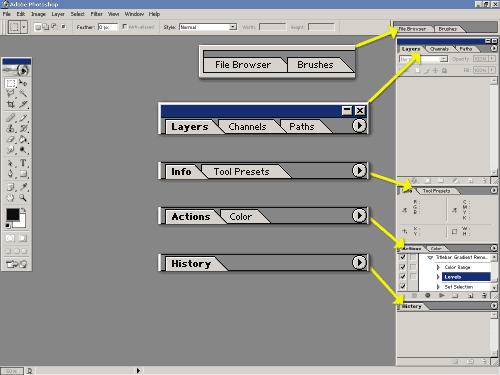The height and width of the screenshot is (375, 500).
Task: Pick the Eyedropper tool
Action: click(23, 187)
